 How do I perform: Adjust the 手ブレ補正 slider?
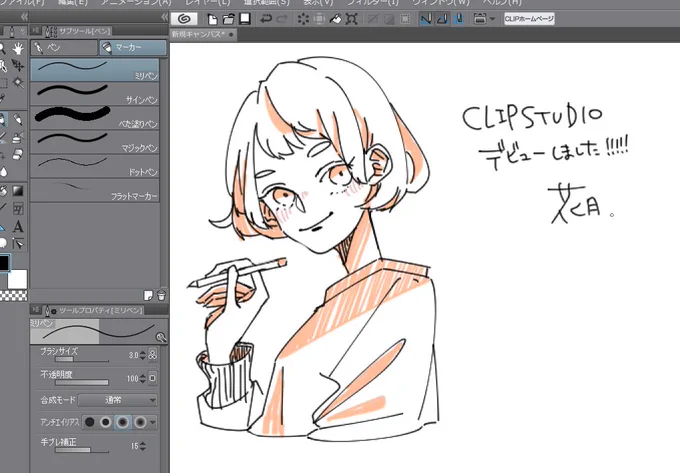(x=82, y=450)
